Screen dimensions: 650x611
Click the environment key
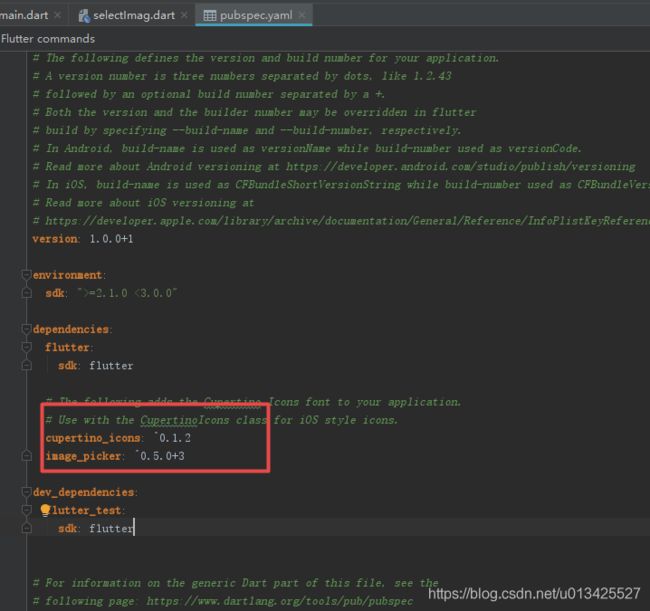point(67,275)
